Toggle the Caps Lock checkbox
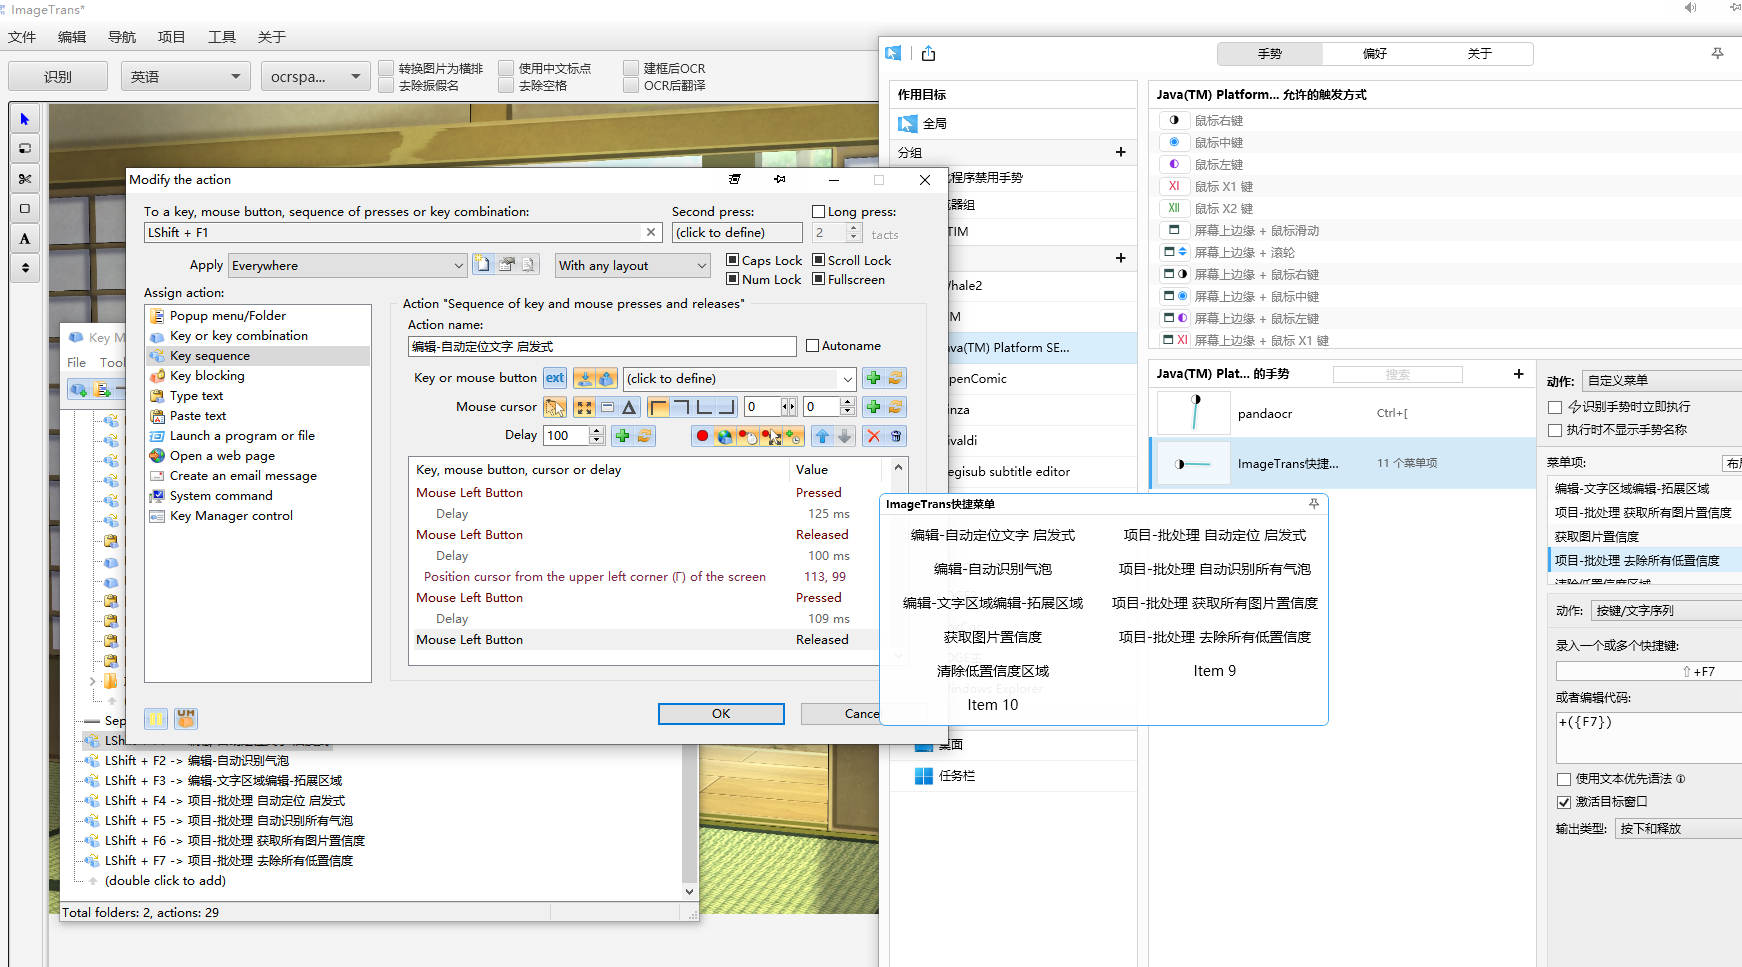The image size is (1742, 967). (x=732, y=260)
